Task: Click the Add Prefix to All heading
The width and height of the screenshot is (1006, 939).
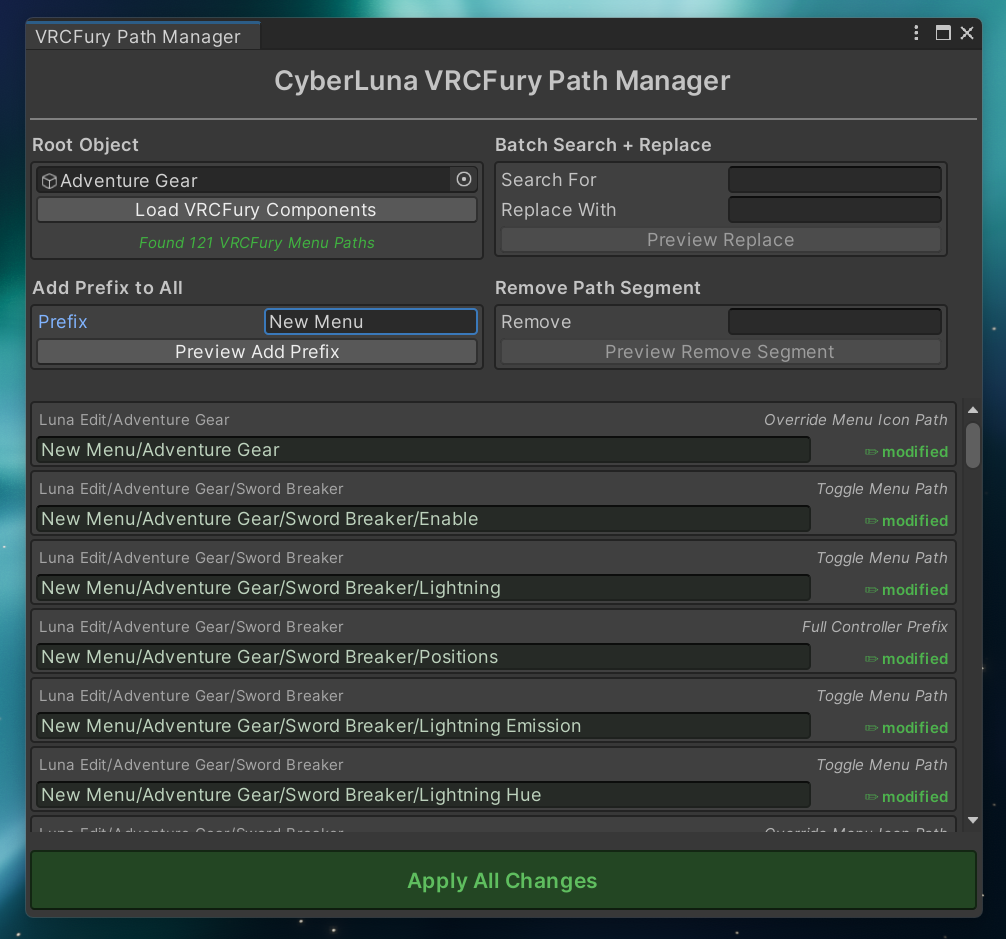Action: point(108,287)
